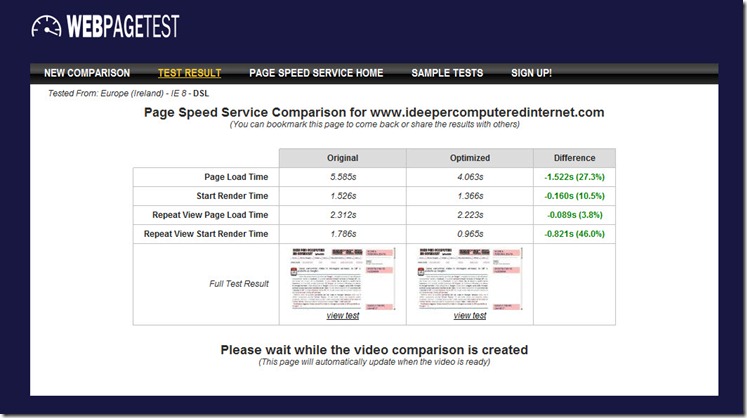Viewport: 747px width, 418px height.
Task: Click the Sign Up! menu item
Action: tap(532, 73)
